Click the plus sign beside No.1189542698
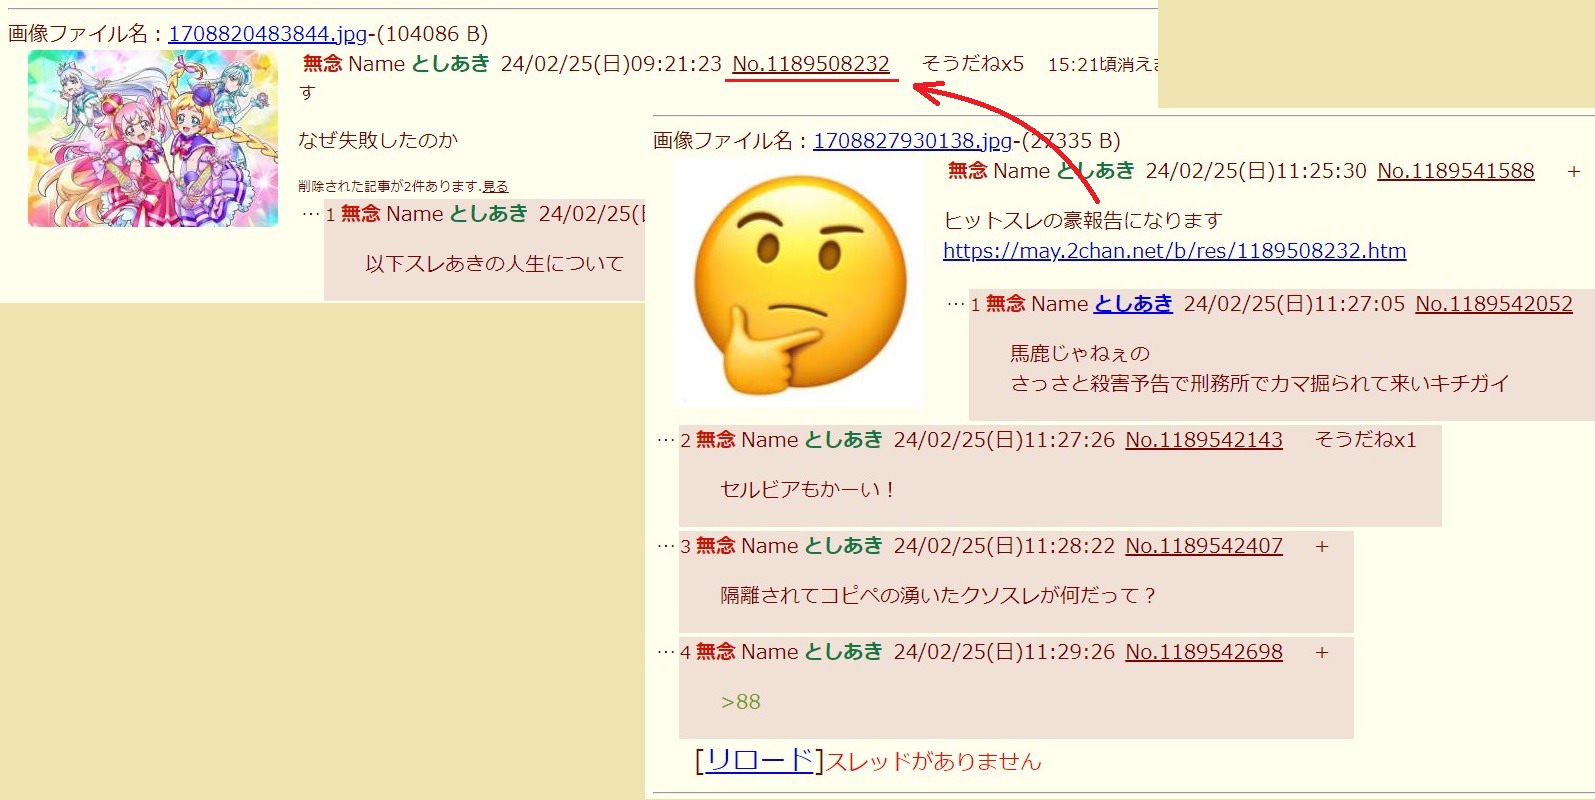The width and height of the screenshot is (1595, 800). (1322, 653)
